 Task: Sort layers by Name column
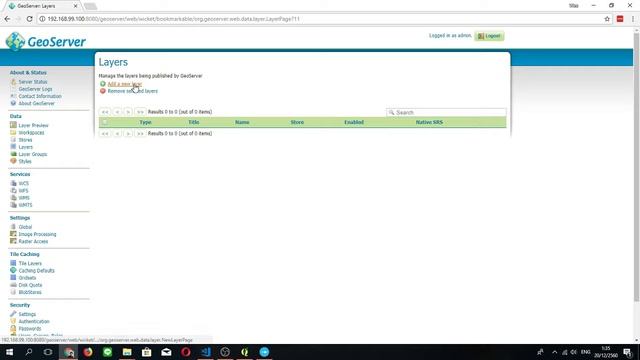[x=242, y=122]
